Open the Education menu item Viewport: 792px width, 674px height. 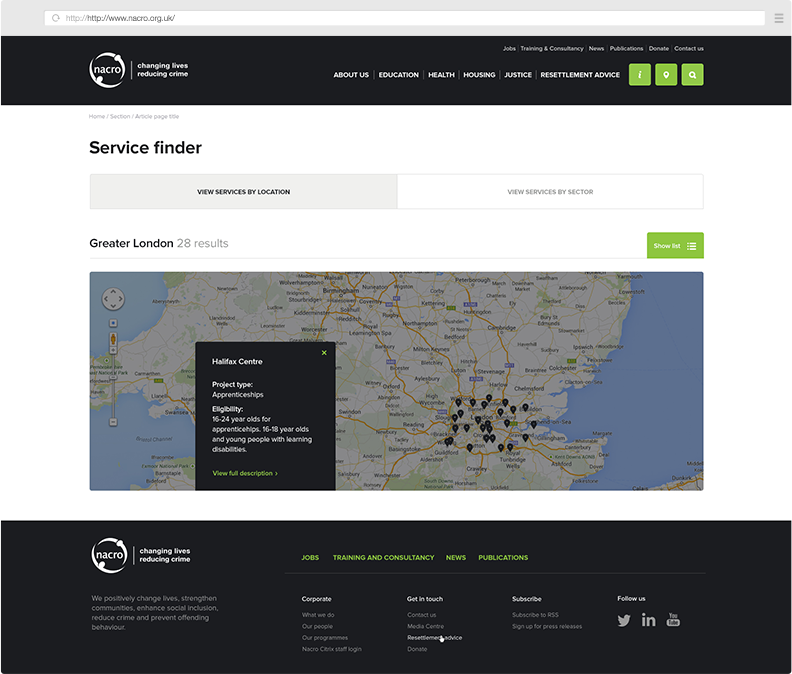click(x=399, y=75)
